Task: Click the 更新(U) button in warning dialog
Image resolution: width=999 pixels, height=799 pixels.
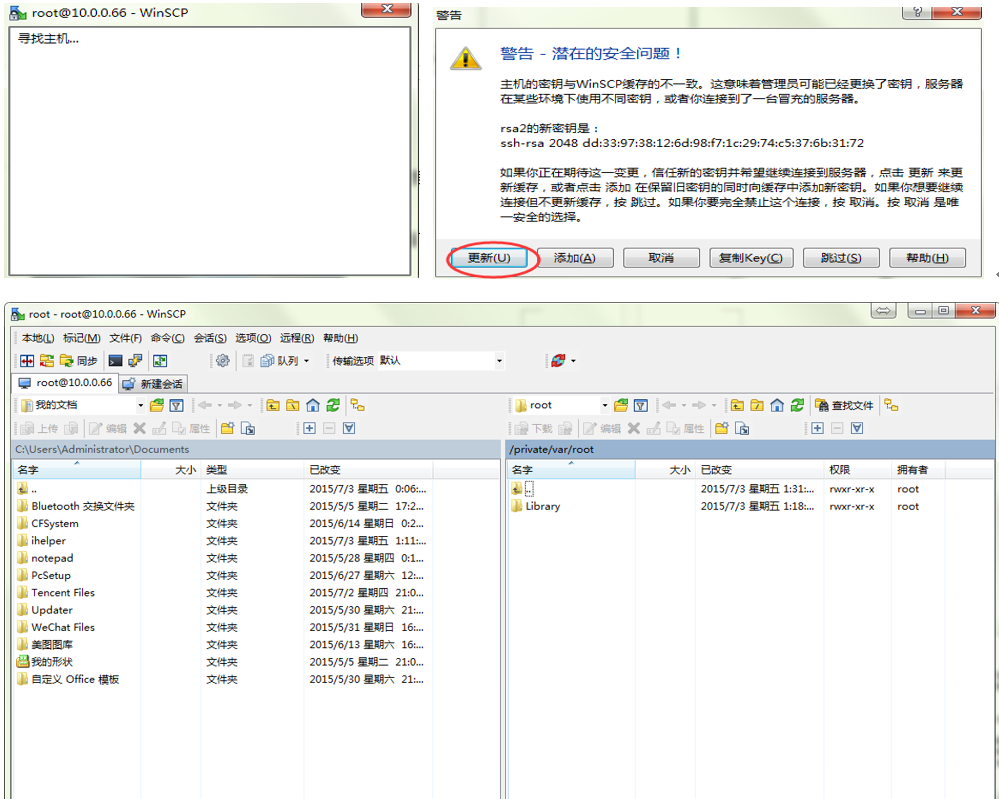Action: point(489,258)
